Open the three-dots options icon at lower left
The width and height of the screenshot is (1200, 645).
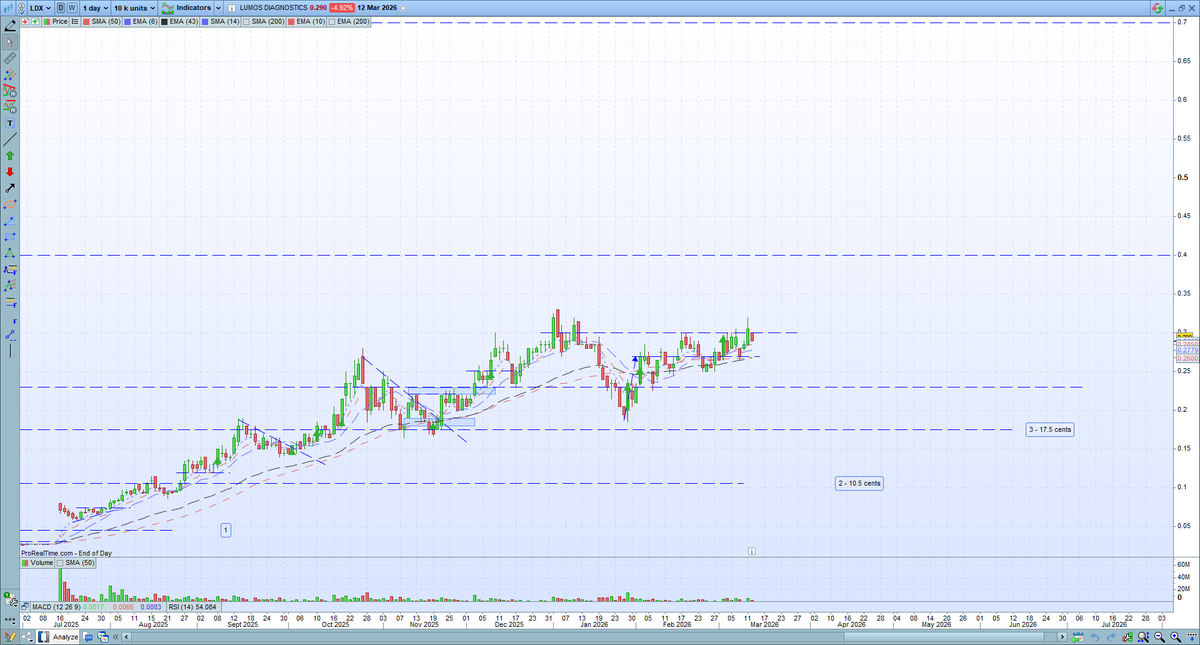tap(10, 620)
